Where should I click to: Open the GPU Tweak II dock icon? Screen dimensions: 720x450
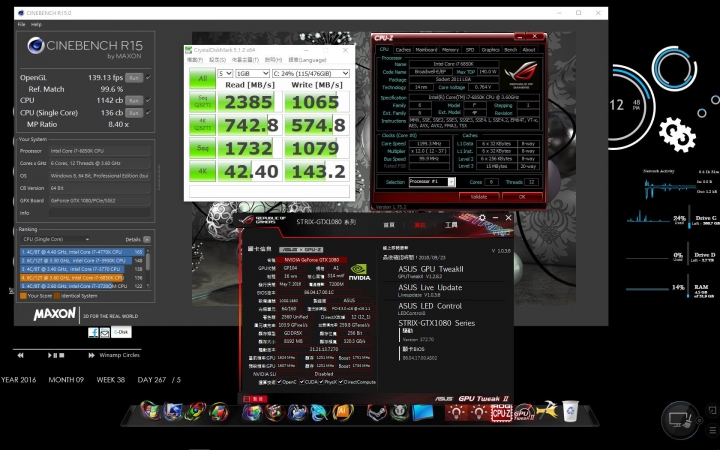tap(524, 413)
